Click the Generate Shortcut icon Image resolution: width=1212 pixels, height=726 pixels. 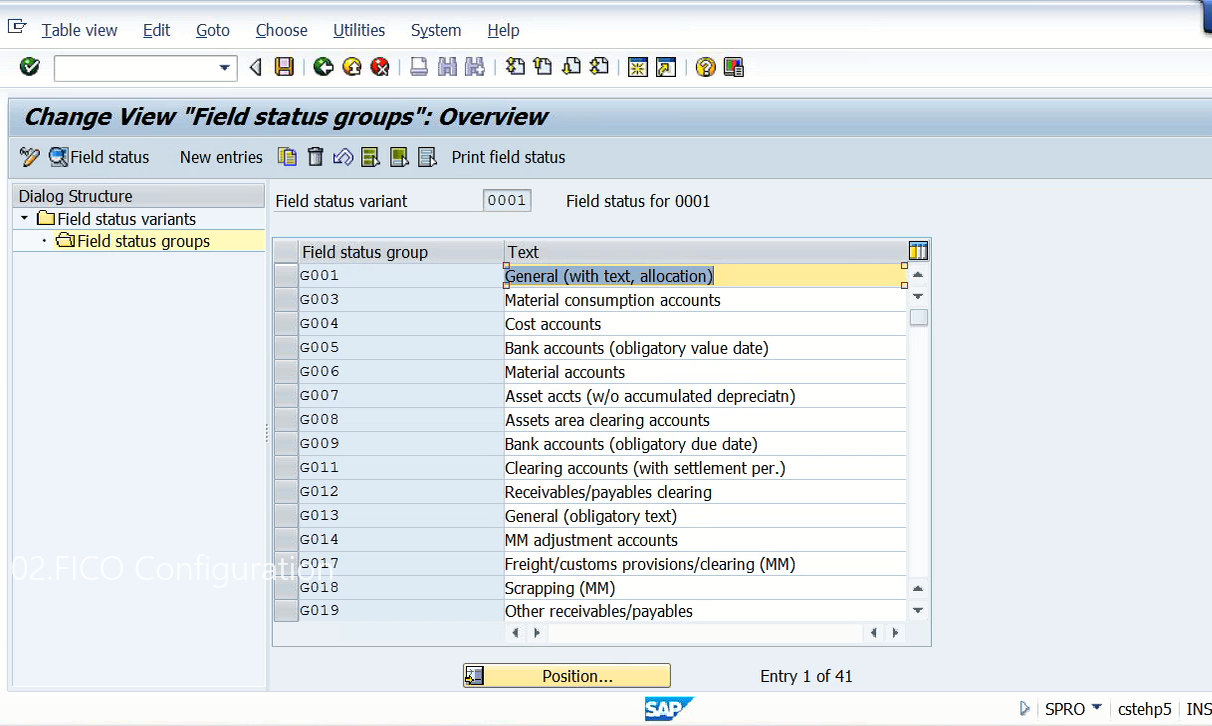(x=666, y=67)
